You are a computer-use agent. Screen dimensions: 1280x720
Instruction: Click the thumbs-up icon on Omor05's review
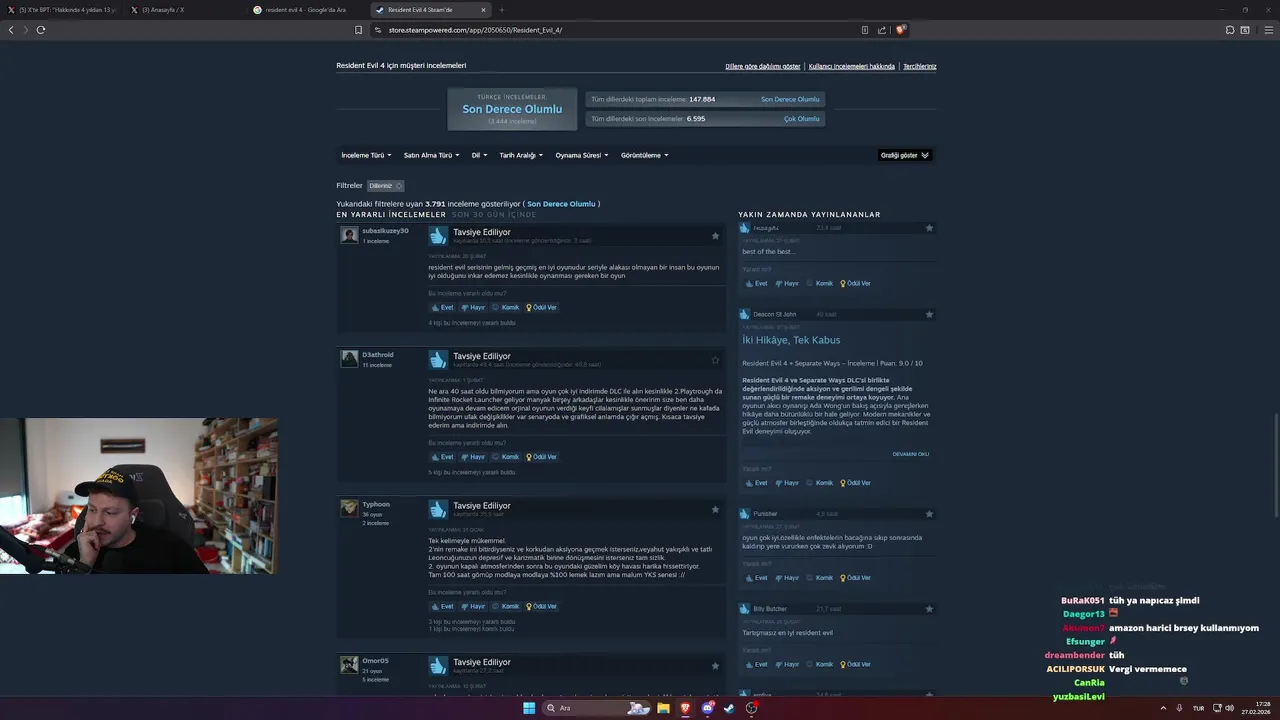pos(438,665)
